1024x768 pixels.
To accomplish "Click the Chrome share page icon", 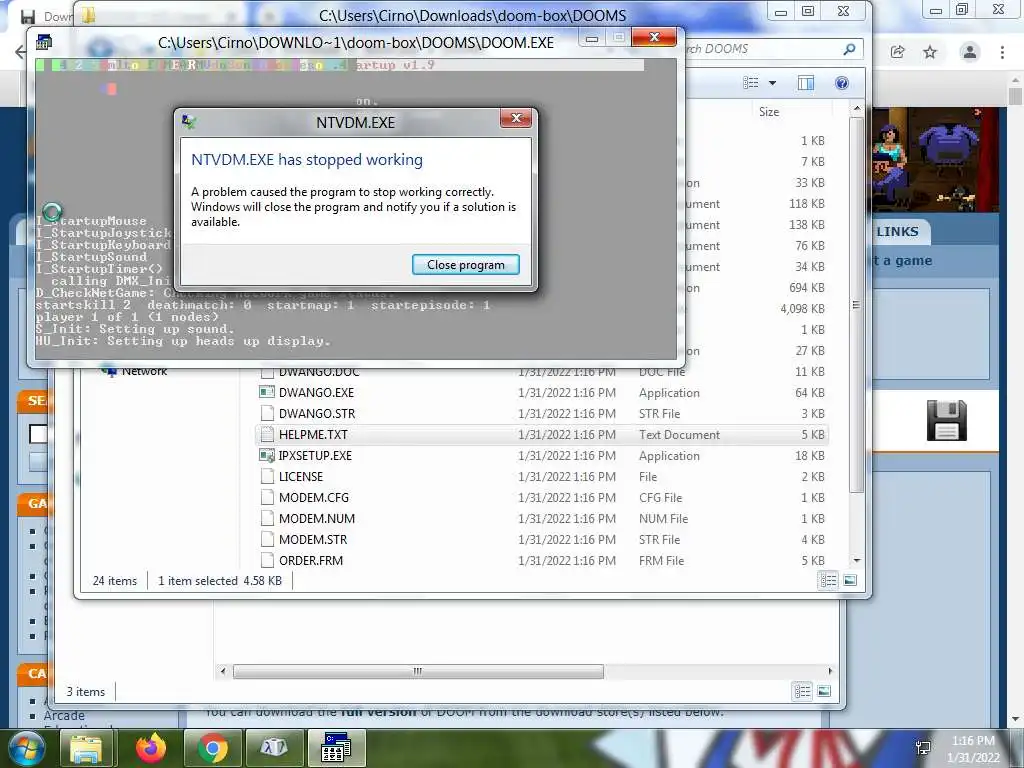I will [897, 52].
